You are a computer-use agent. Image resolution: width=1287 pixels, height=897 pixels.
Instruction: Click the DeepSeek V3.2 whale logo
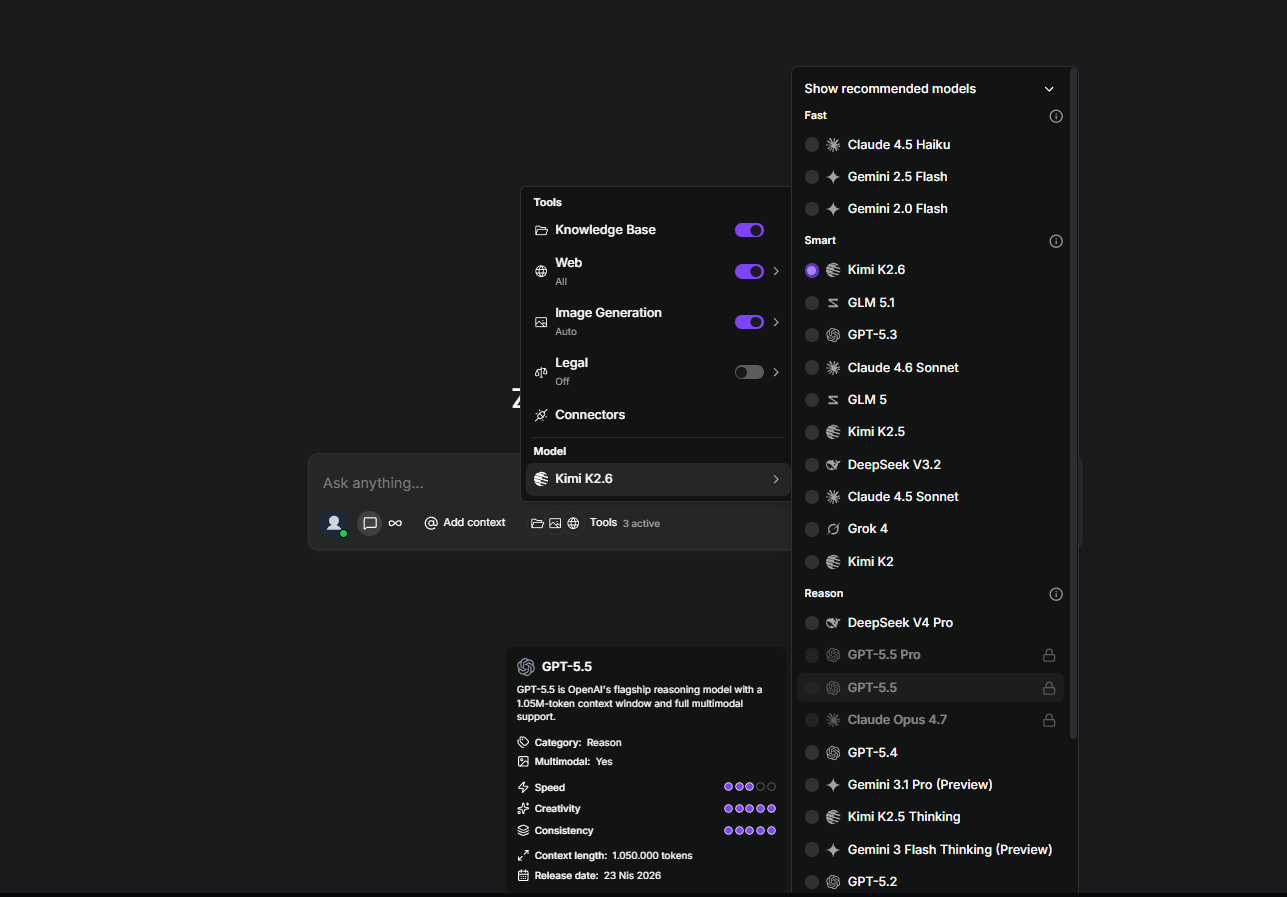click(833, 465)
